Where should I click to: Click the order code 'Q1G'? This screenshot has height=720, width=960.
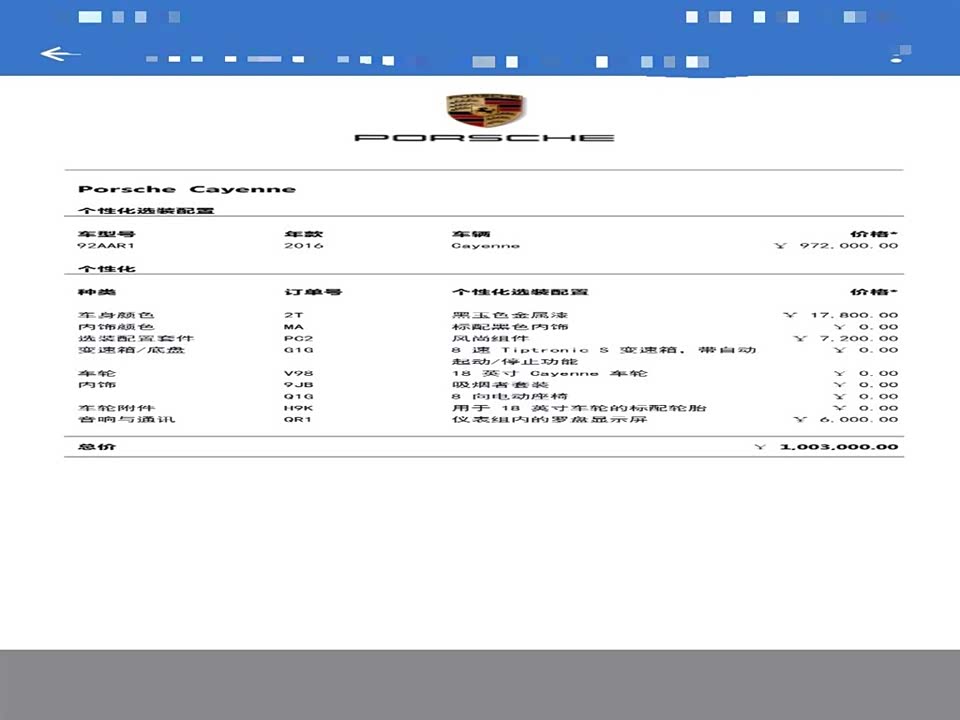(298, 396)
